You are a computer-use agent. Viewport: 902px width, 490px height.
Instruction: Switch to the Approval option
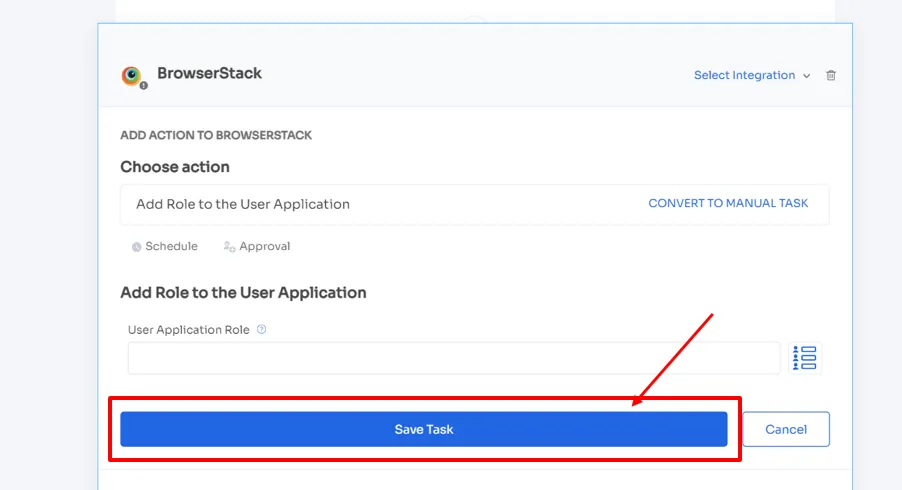pyautogui.click(x=257, y=246)
